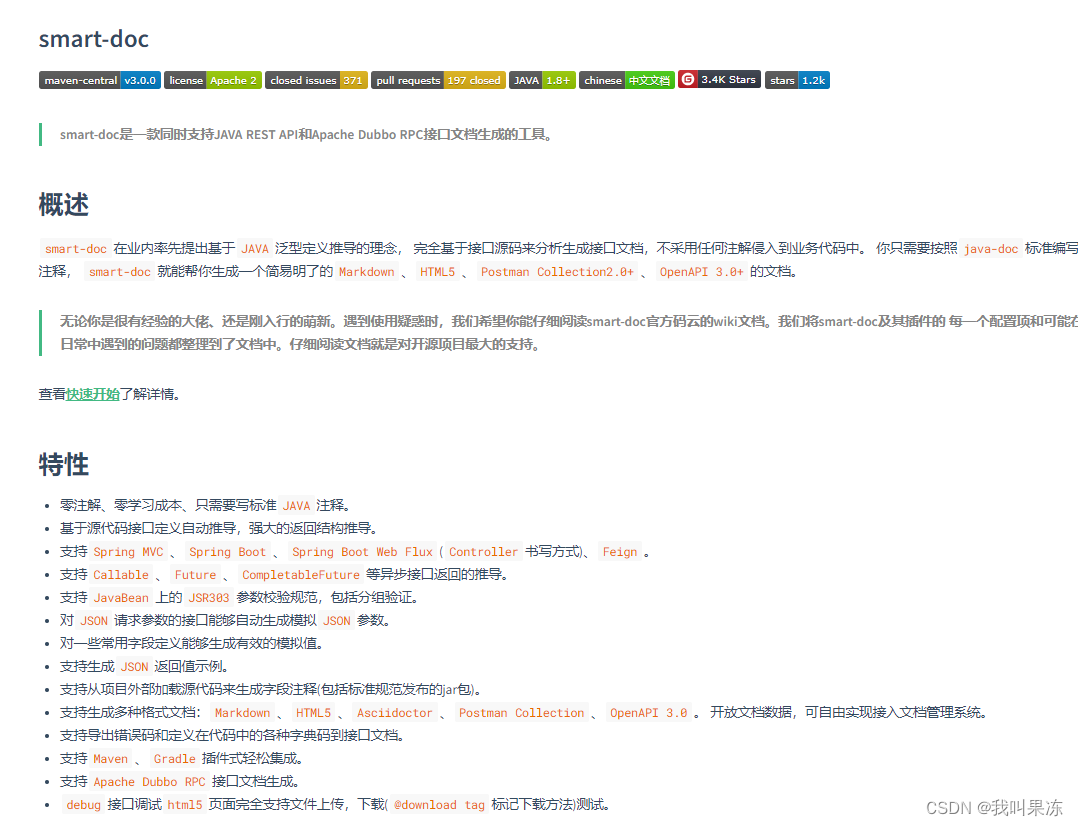Click the bullet 基于源代码接口定义自动推导

pos(219,528)
